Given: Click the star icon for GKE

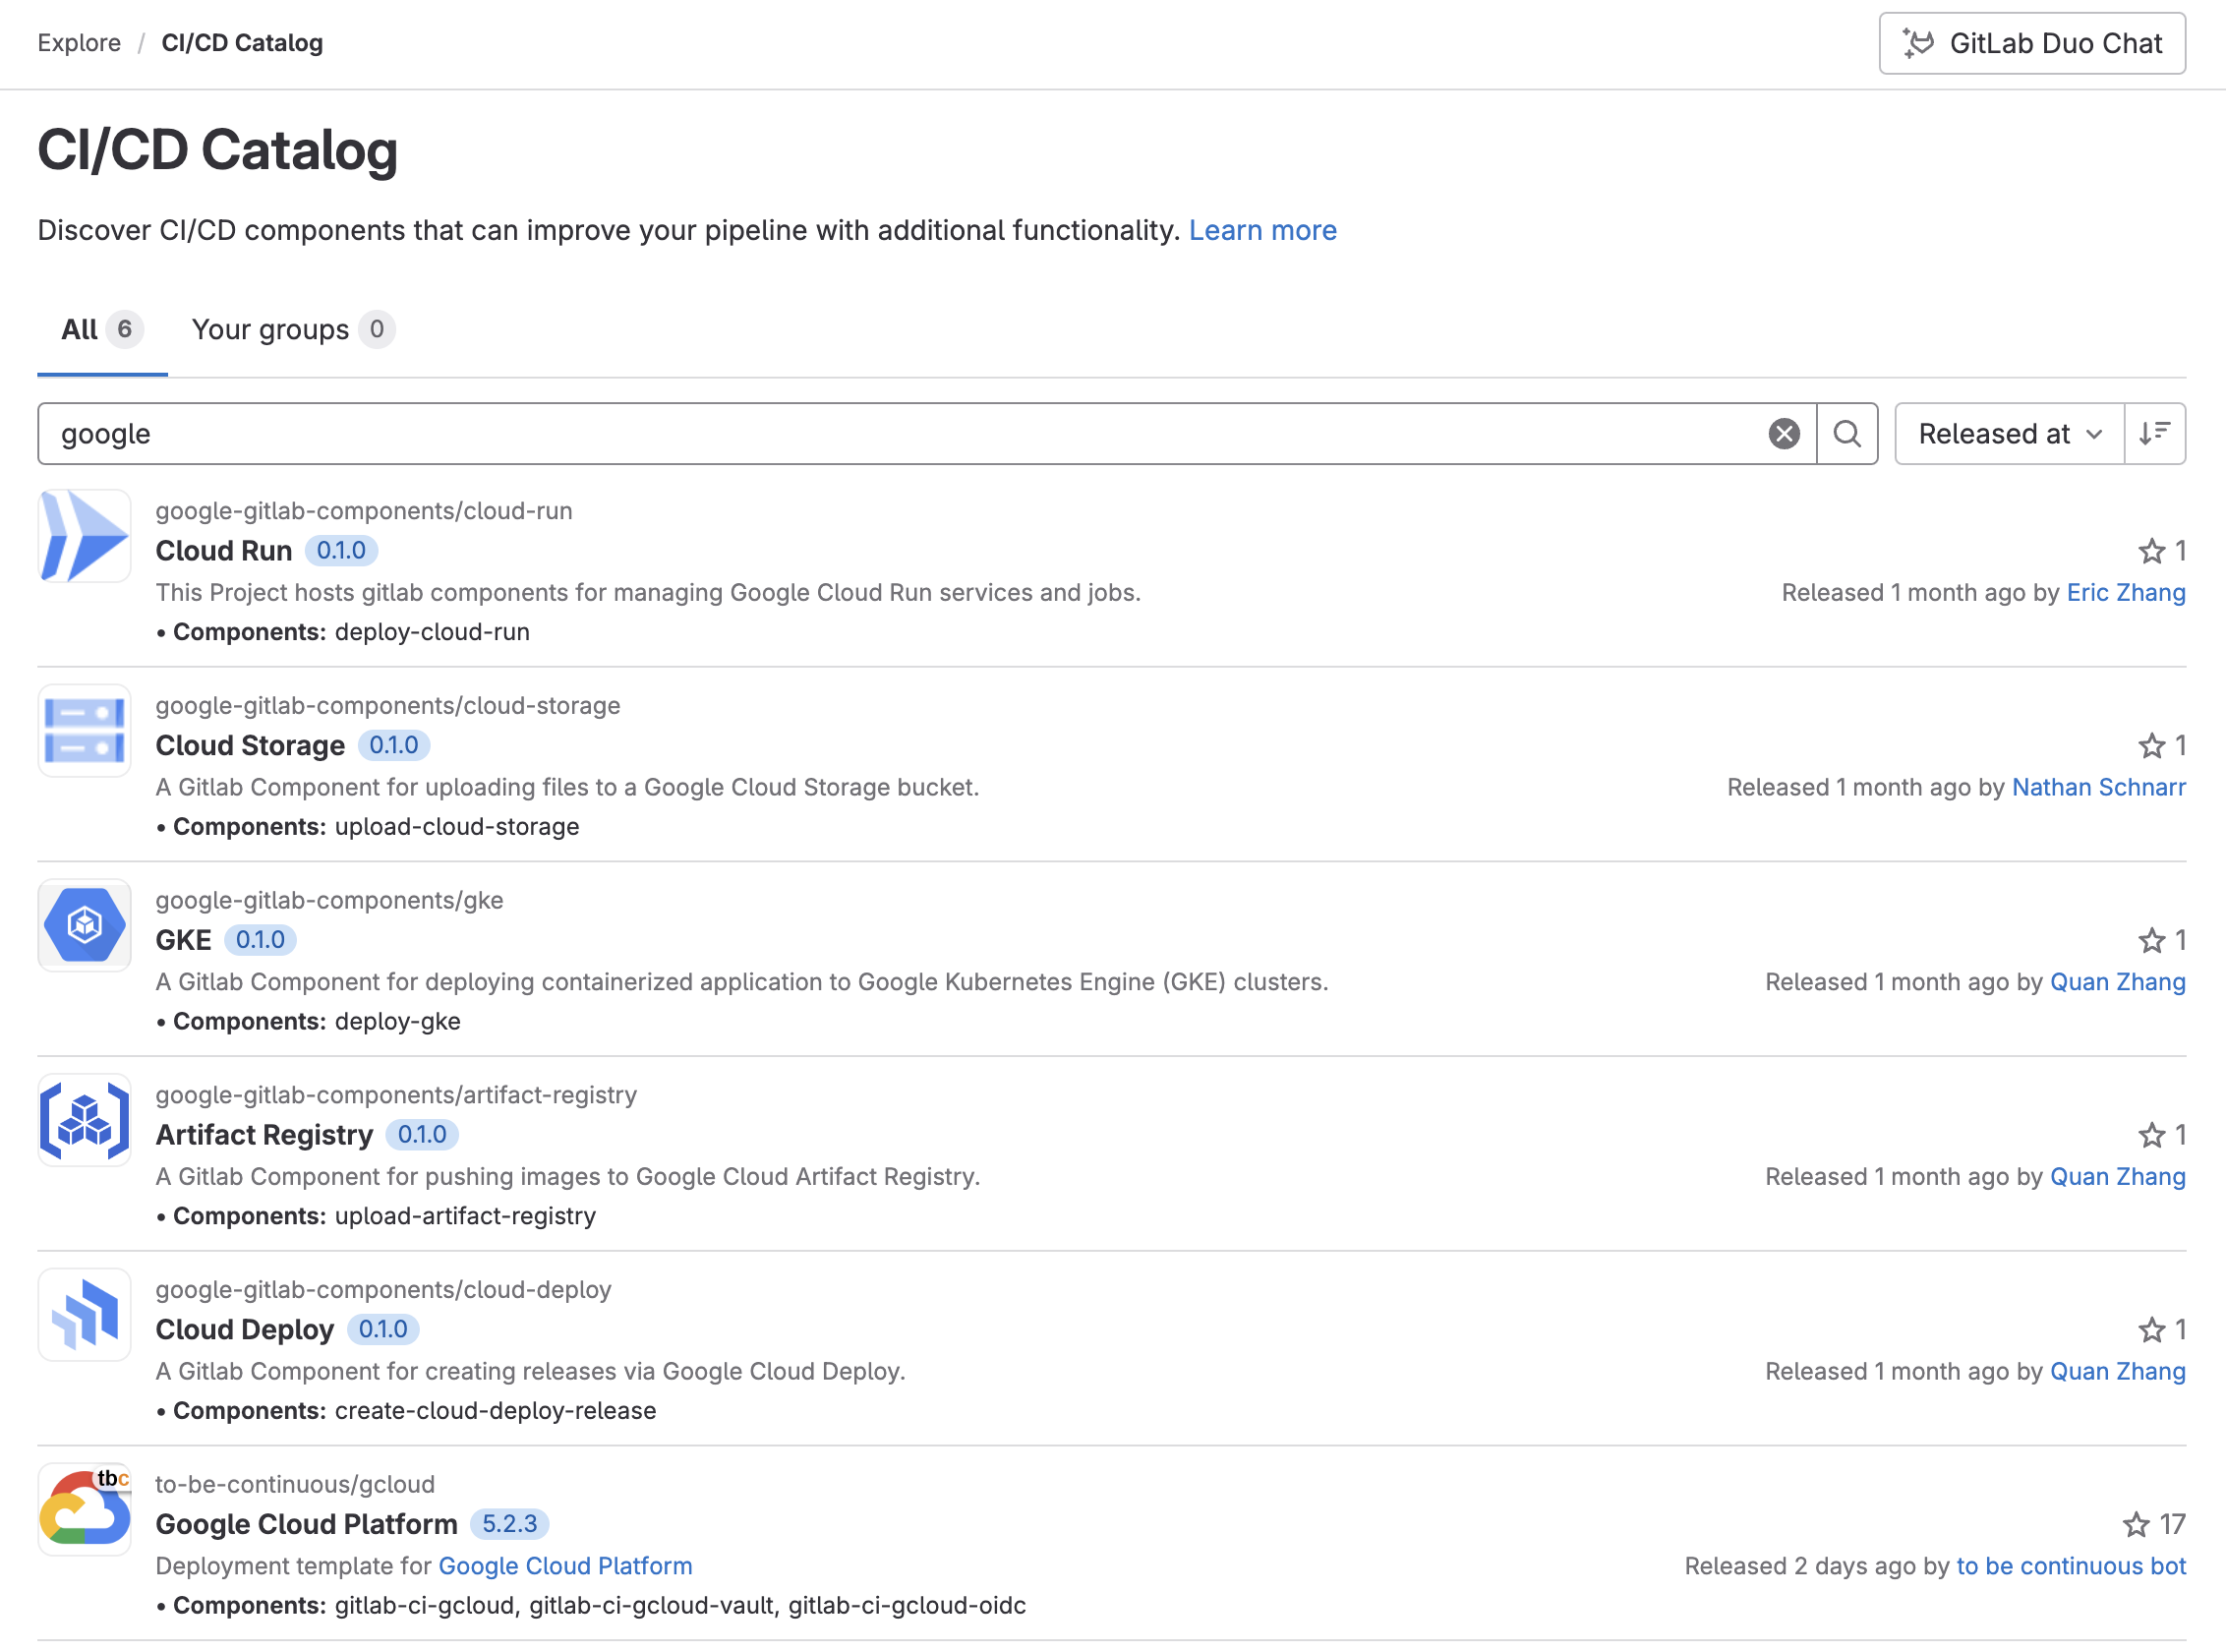Looking at the screenshot, I should pyautogui.click(x=2152, y=941).
